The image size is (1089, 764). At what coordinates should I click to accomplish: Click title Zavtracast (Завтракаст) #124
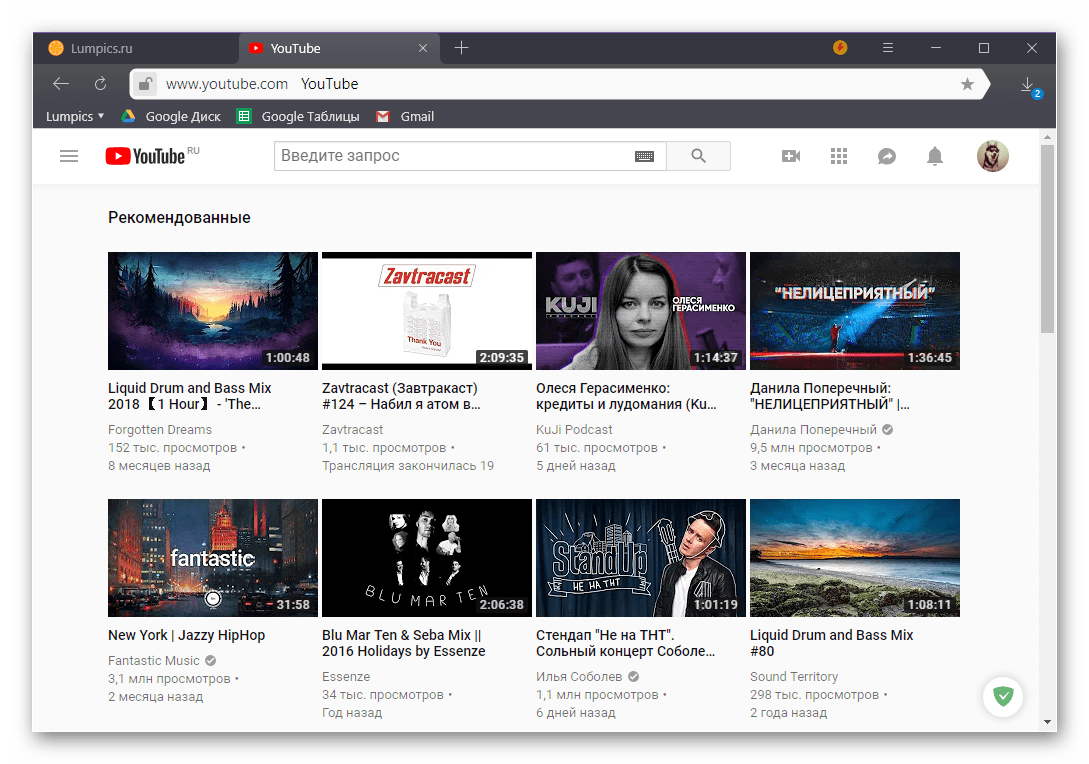401,396
